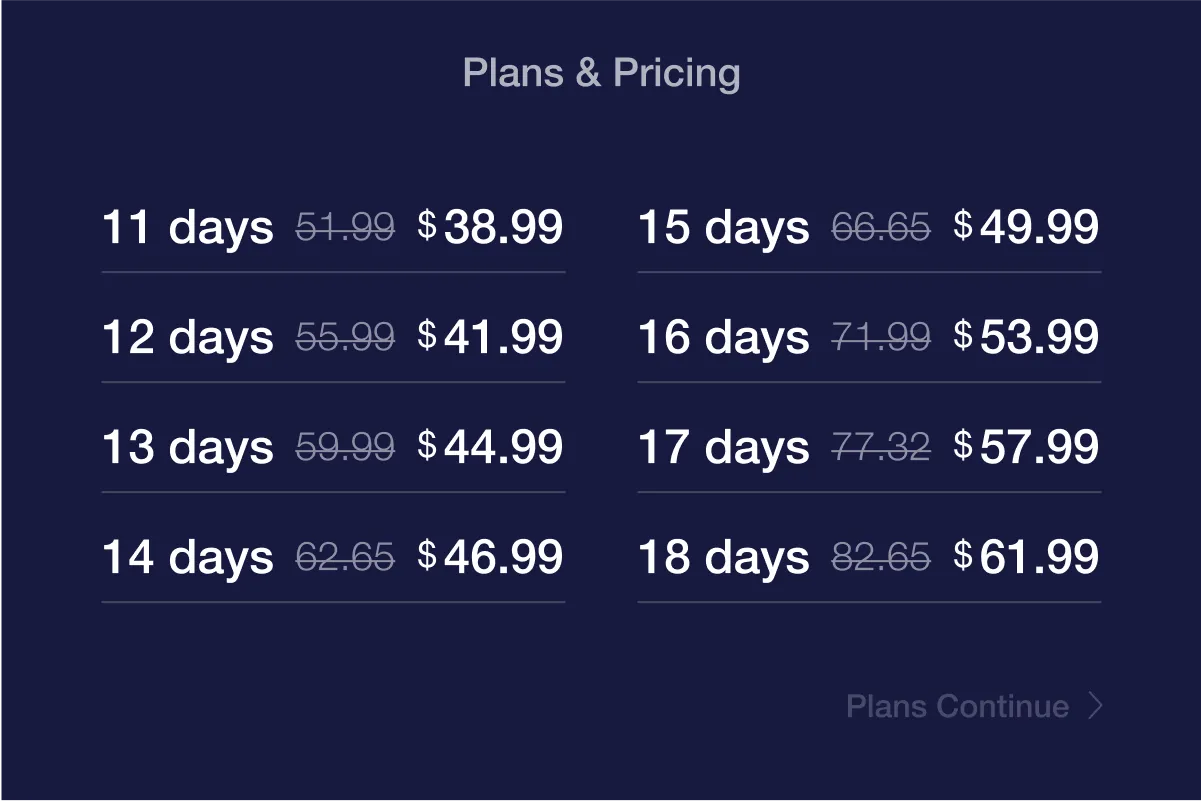1201x801 pixels.
Task: Click the $44.99 discounted price
Action: coord(490,447)
